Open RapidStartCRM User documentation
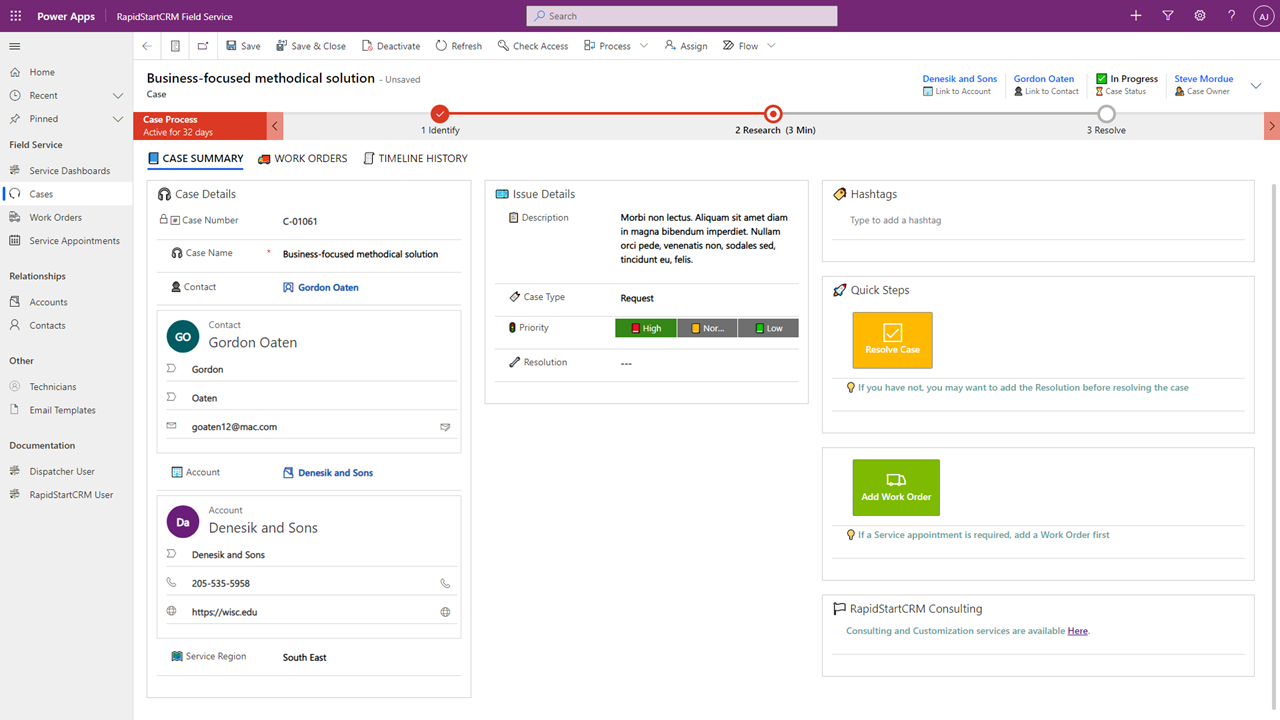 pyautogui.click(x=66, y=495)
